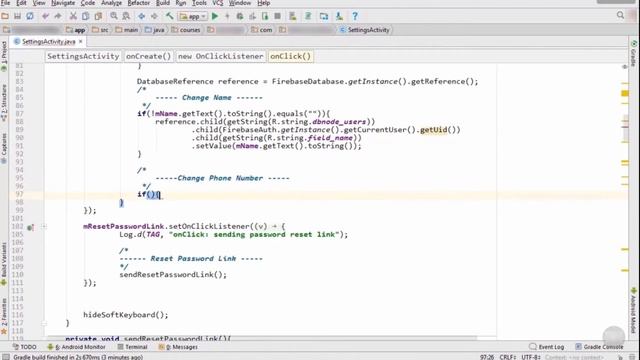This screenshot has height=360, width=640.
Task: Click the Replace toolbar icon
Action: click(126, 16)
